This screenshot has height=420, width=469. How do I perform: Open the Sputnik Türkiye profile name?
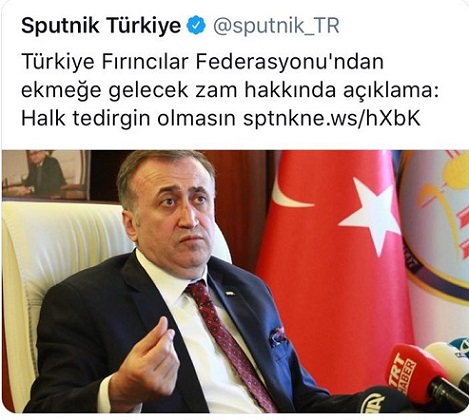(x=101, y=26)
